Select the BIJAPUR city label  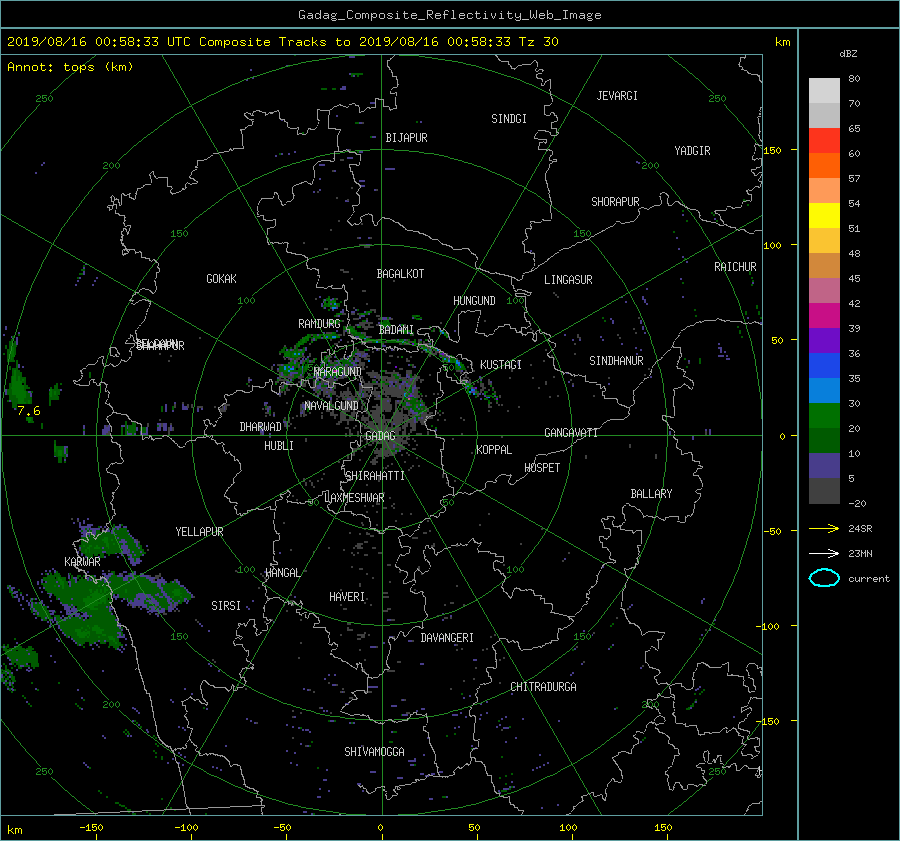pyautogui.click(x=406, y=138)
